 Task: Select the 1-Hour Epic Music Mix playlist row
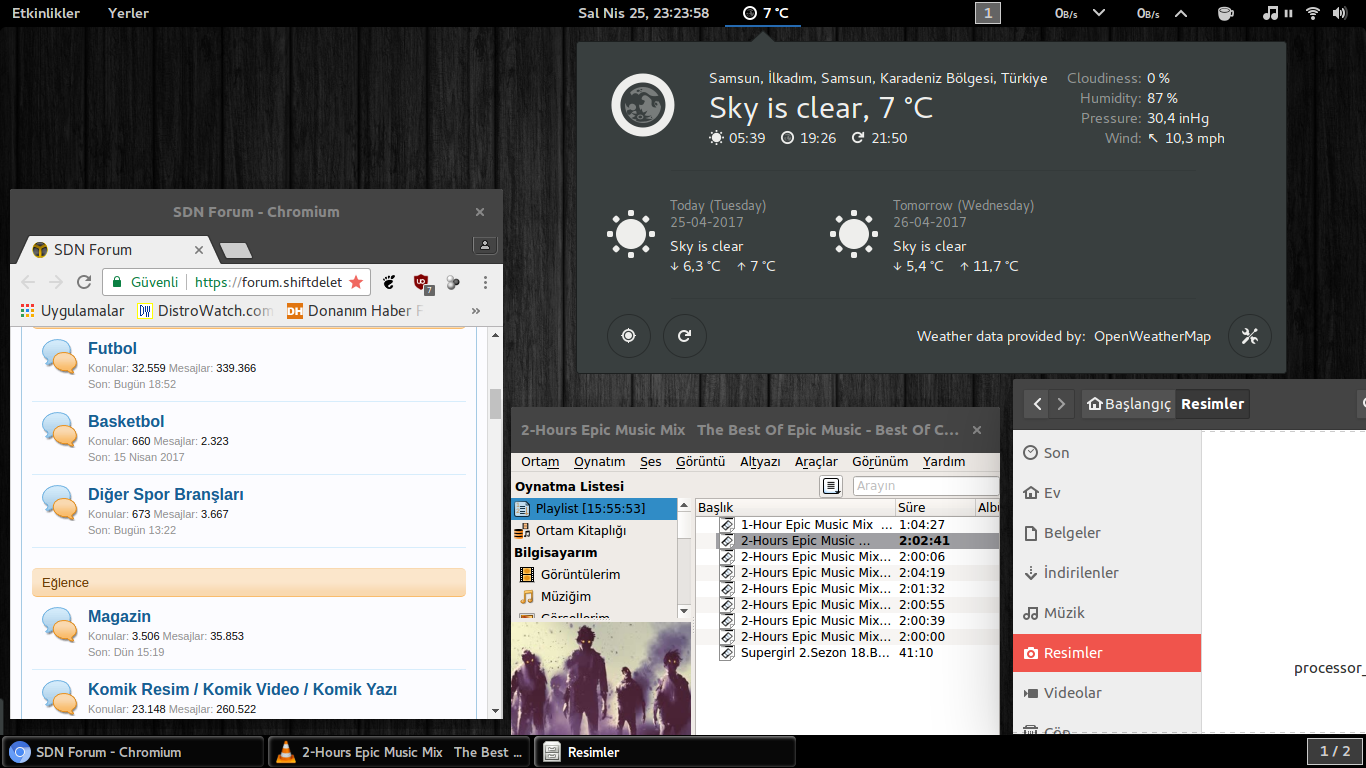coord(847,525)
